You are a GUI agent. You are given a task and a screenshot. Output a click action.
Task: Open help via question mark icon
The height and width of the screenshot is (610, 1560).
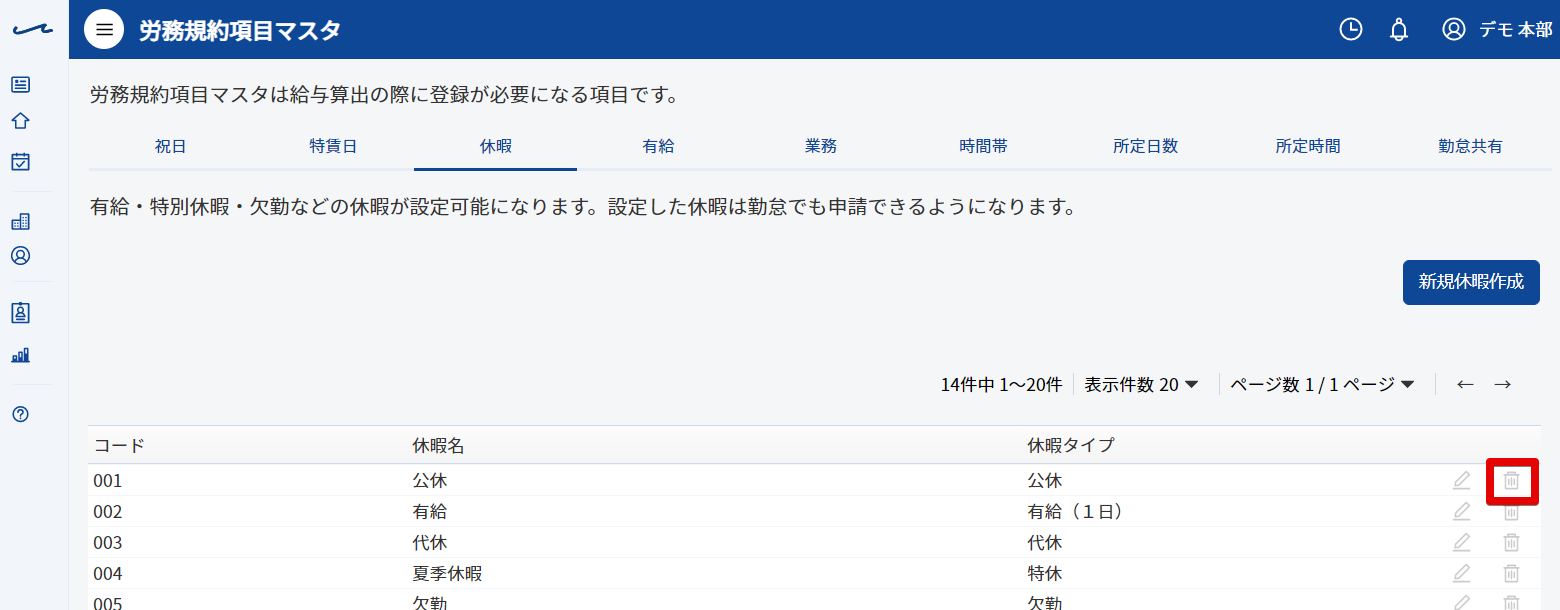[20, 414]
